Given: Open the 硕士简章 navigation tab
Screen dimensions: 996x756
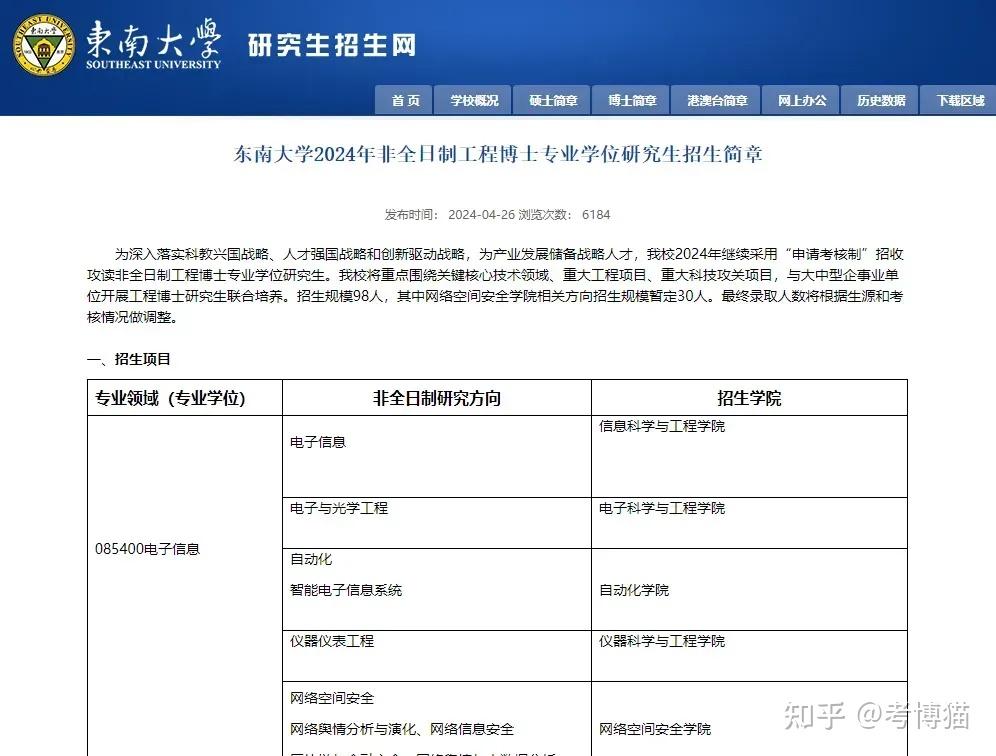Looking at the screenshot, I should click(x=553, y=100).
